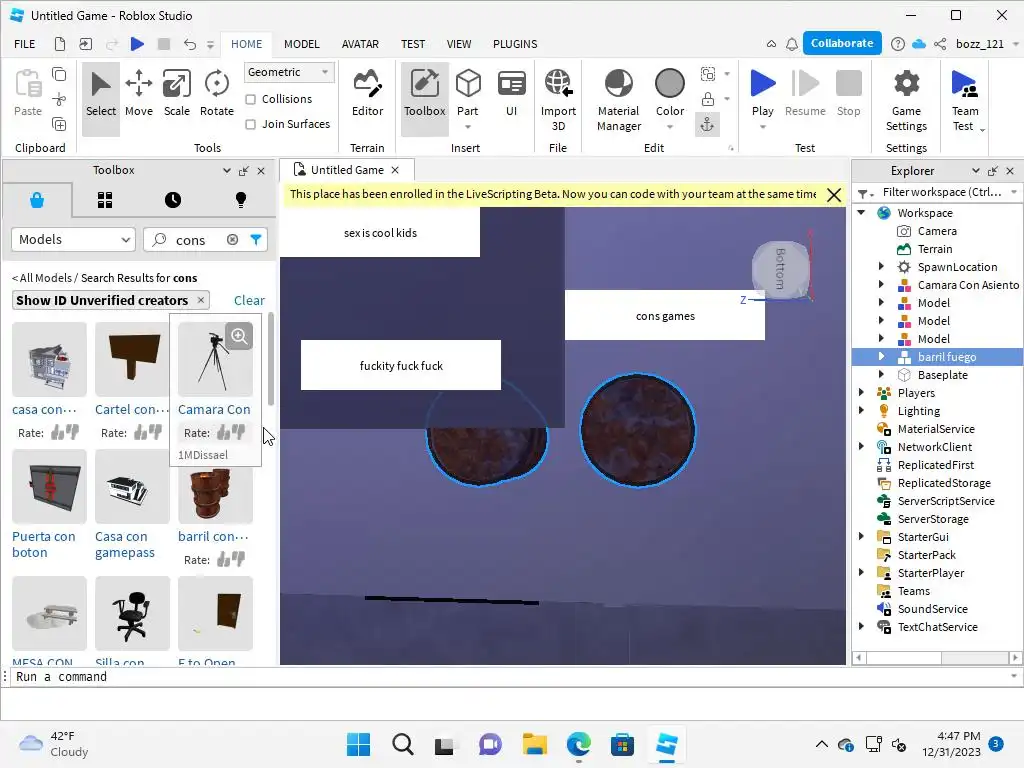Click the run play icon in quick access bar

[x=137, y=44]
